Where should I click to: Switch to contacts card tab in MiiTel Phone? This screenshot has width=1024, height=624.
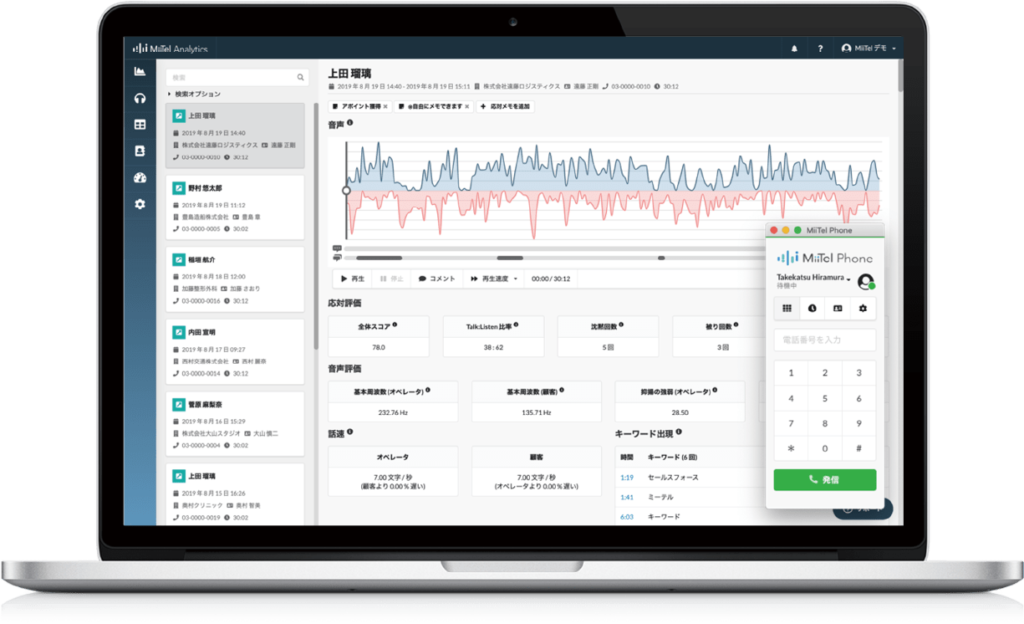(x=838, y=308)
